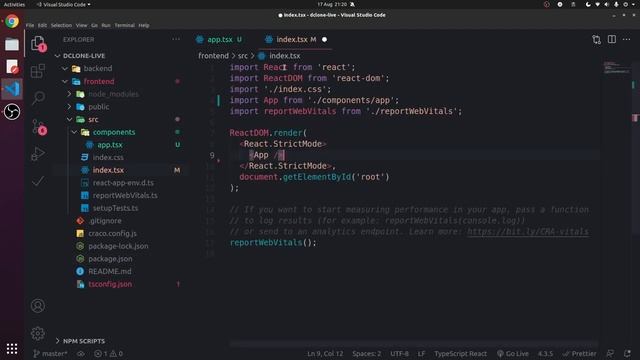Open the Source Control view icon

pos(38,127)
